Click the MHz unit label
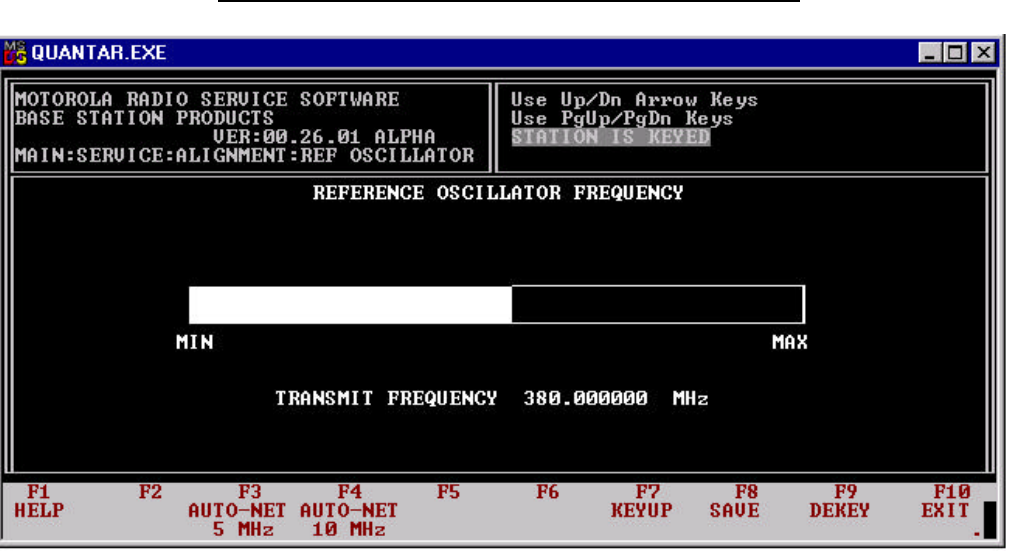This screenshot has width=1009, height=551. pos(690,398)
